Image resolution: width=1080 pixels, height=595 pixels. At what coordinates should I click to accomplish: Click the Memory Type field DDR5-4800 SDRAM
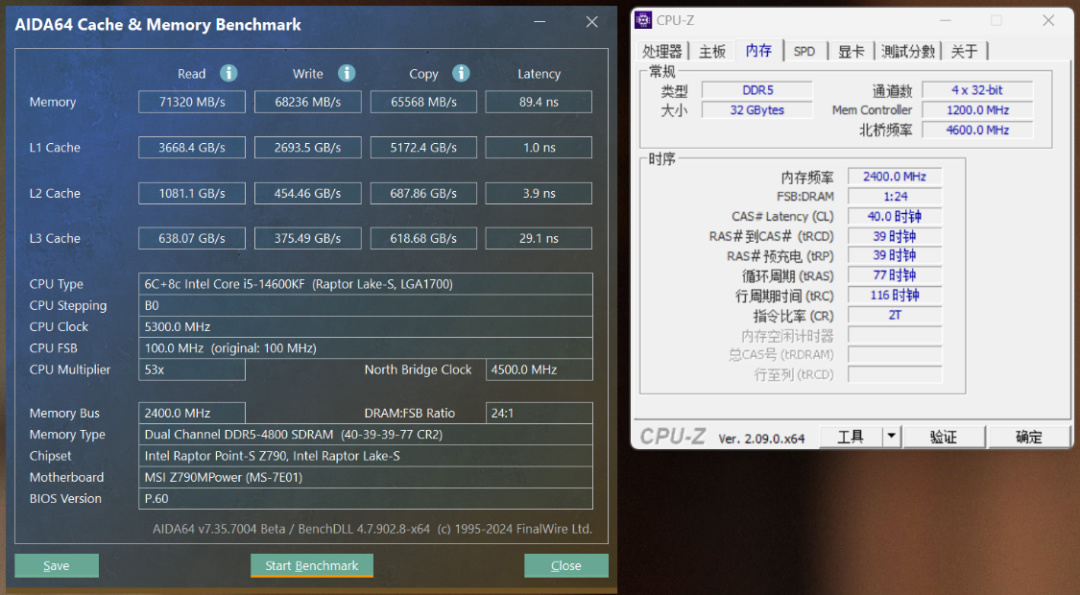pos(365,435)
